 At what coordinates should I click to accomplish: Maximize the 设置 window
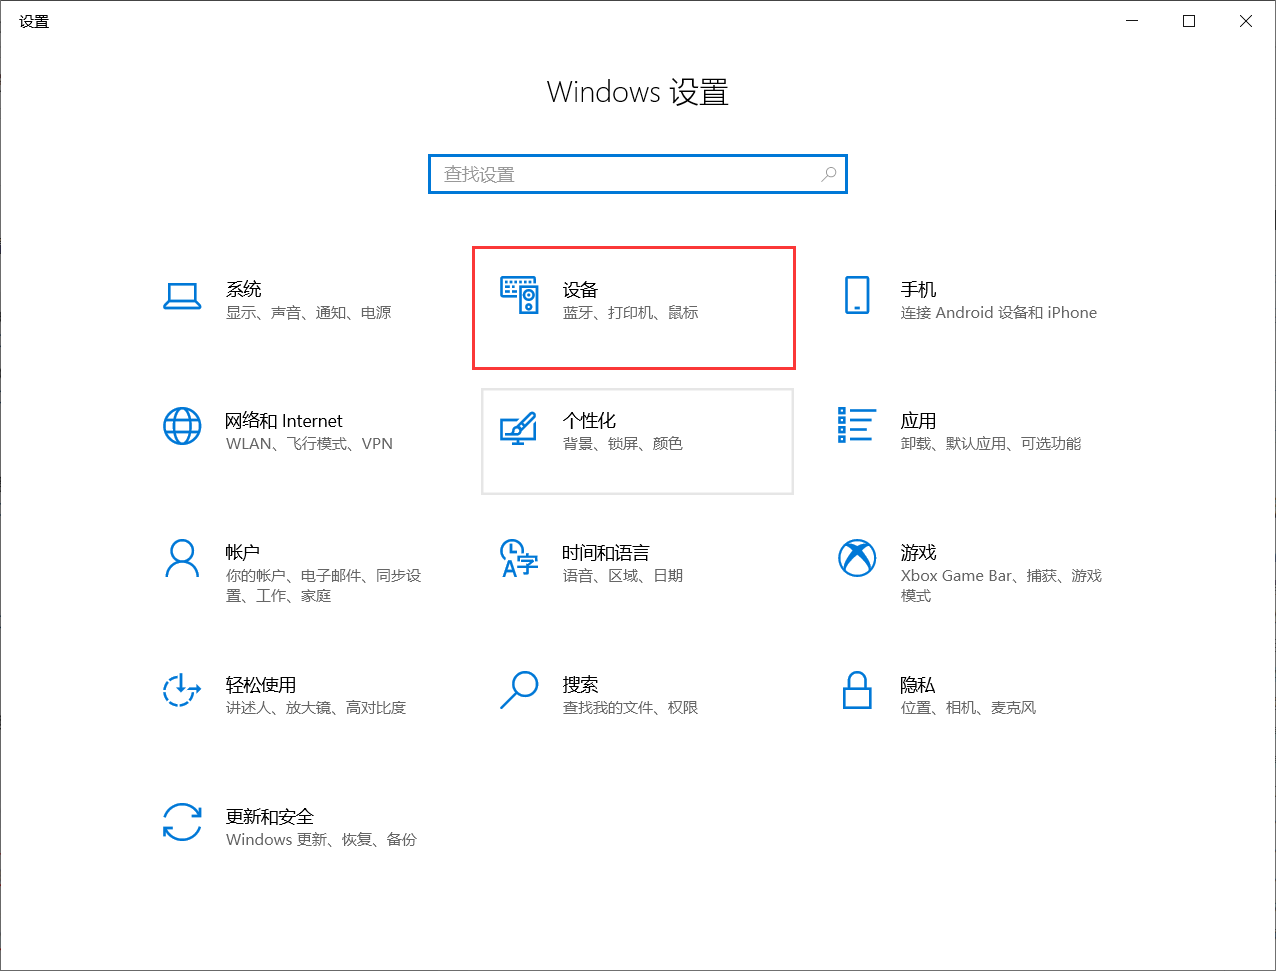(1189, 21)
